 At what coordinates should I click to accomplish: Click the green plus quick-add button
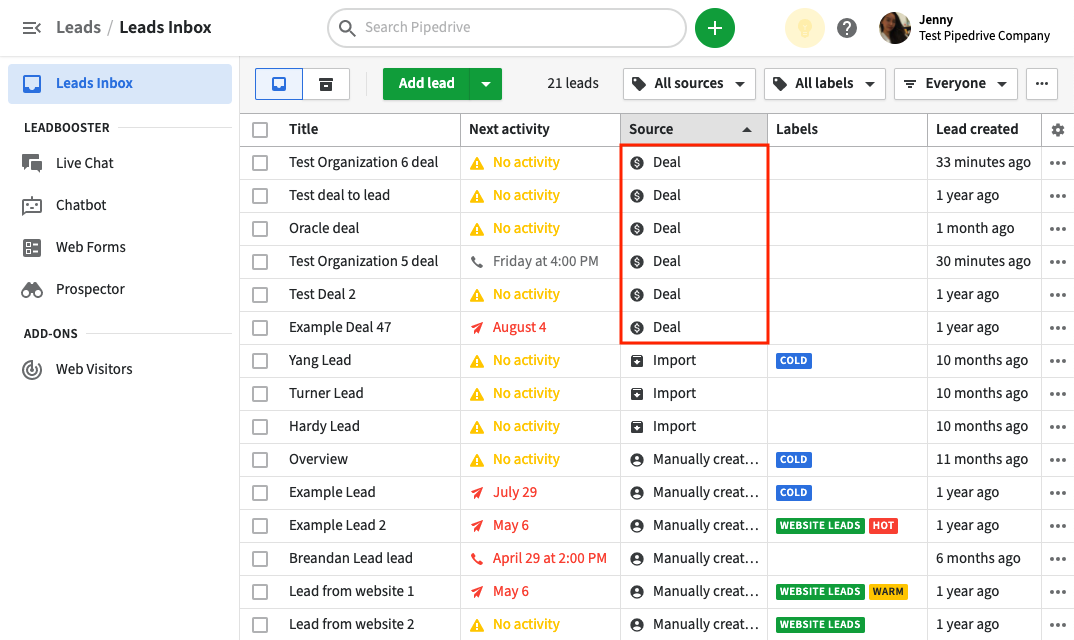(x=714, y=28)
